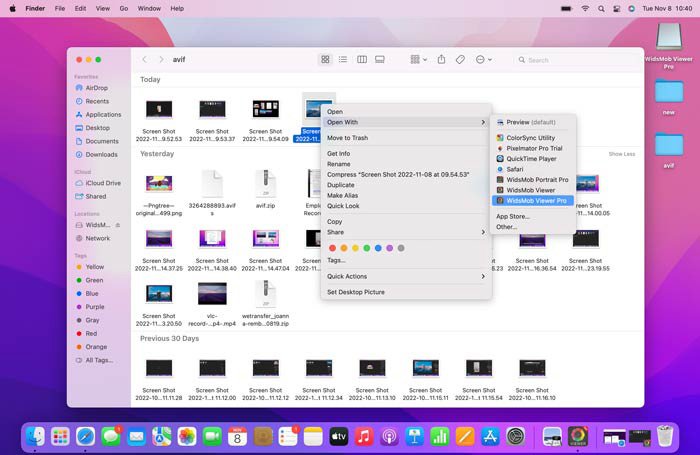Open the Go menu in menu bar

point(124,8)
